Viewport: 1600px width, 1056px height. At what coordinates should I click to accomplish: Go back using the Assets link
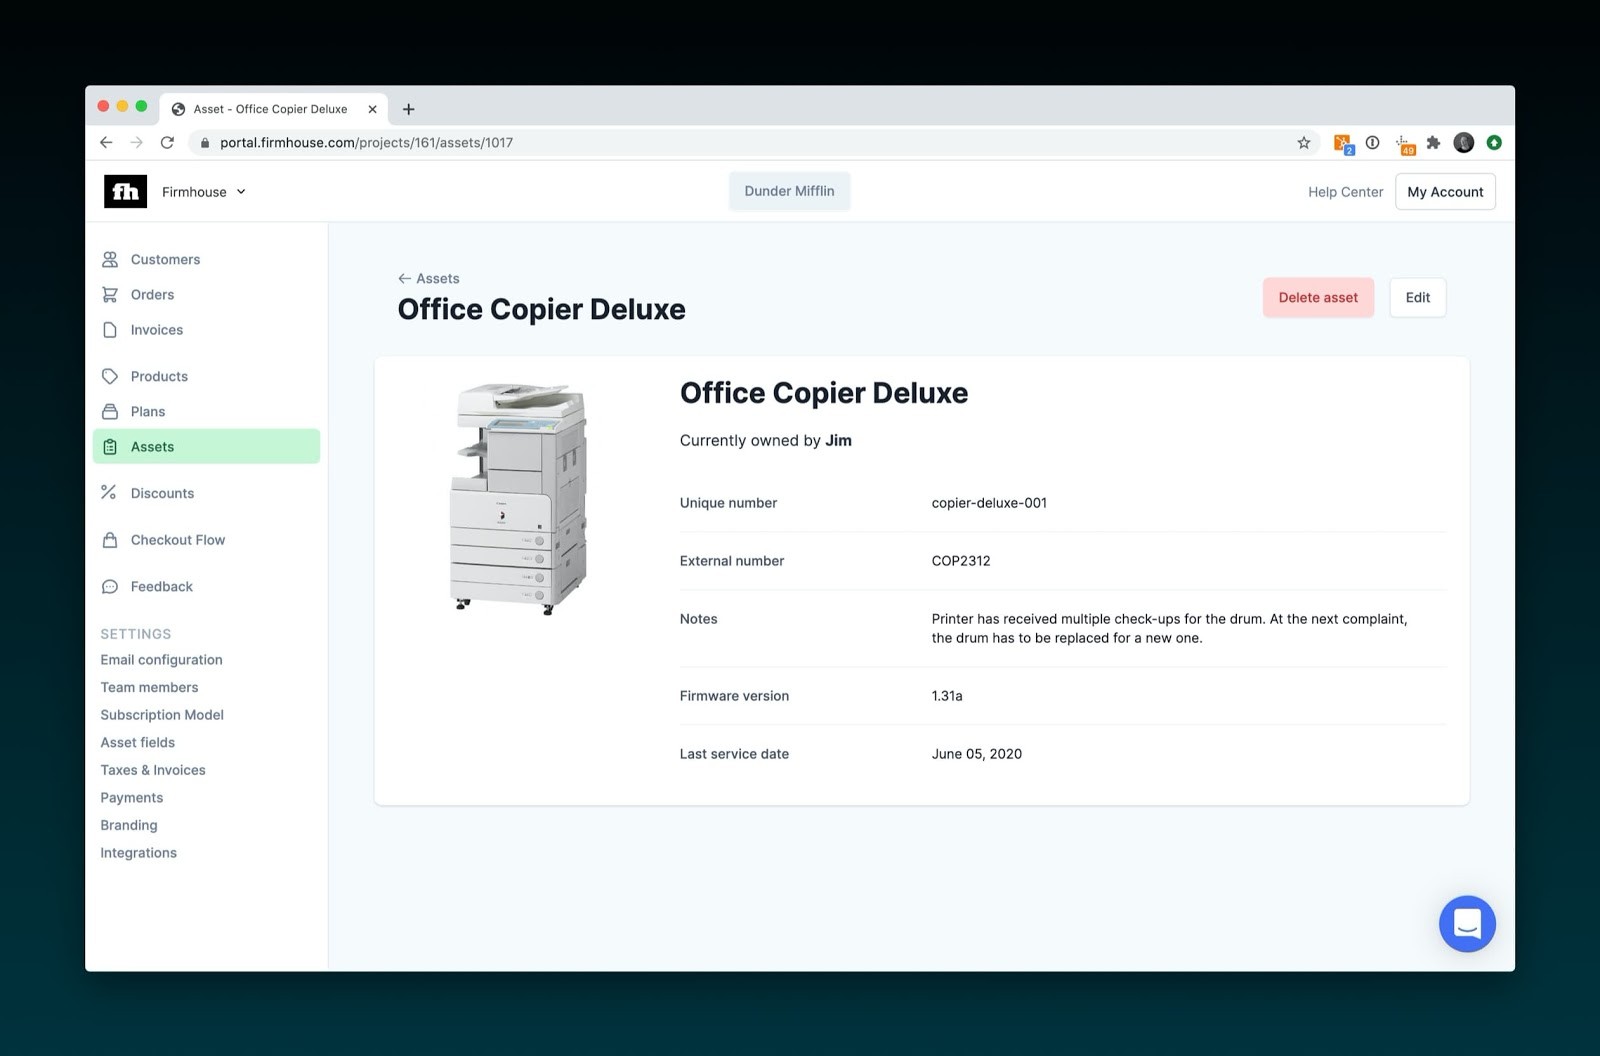pos(429,278)
